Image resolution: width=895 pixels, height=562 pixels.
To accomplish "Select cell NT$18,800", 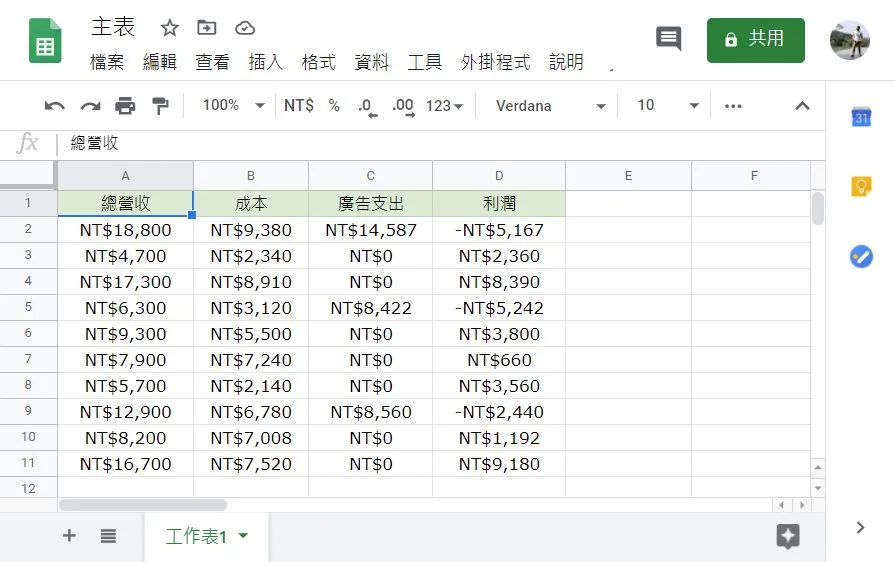I will tap(126, 230).
